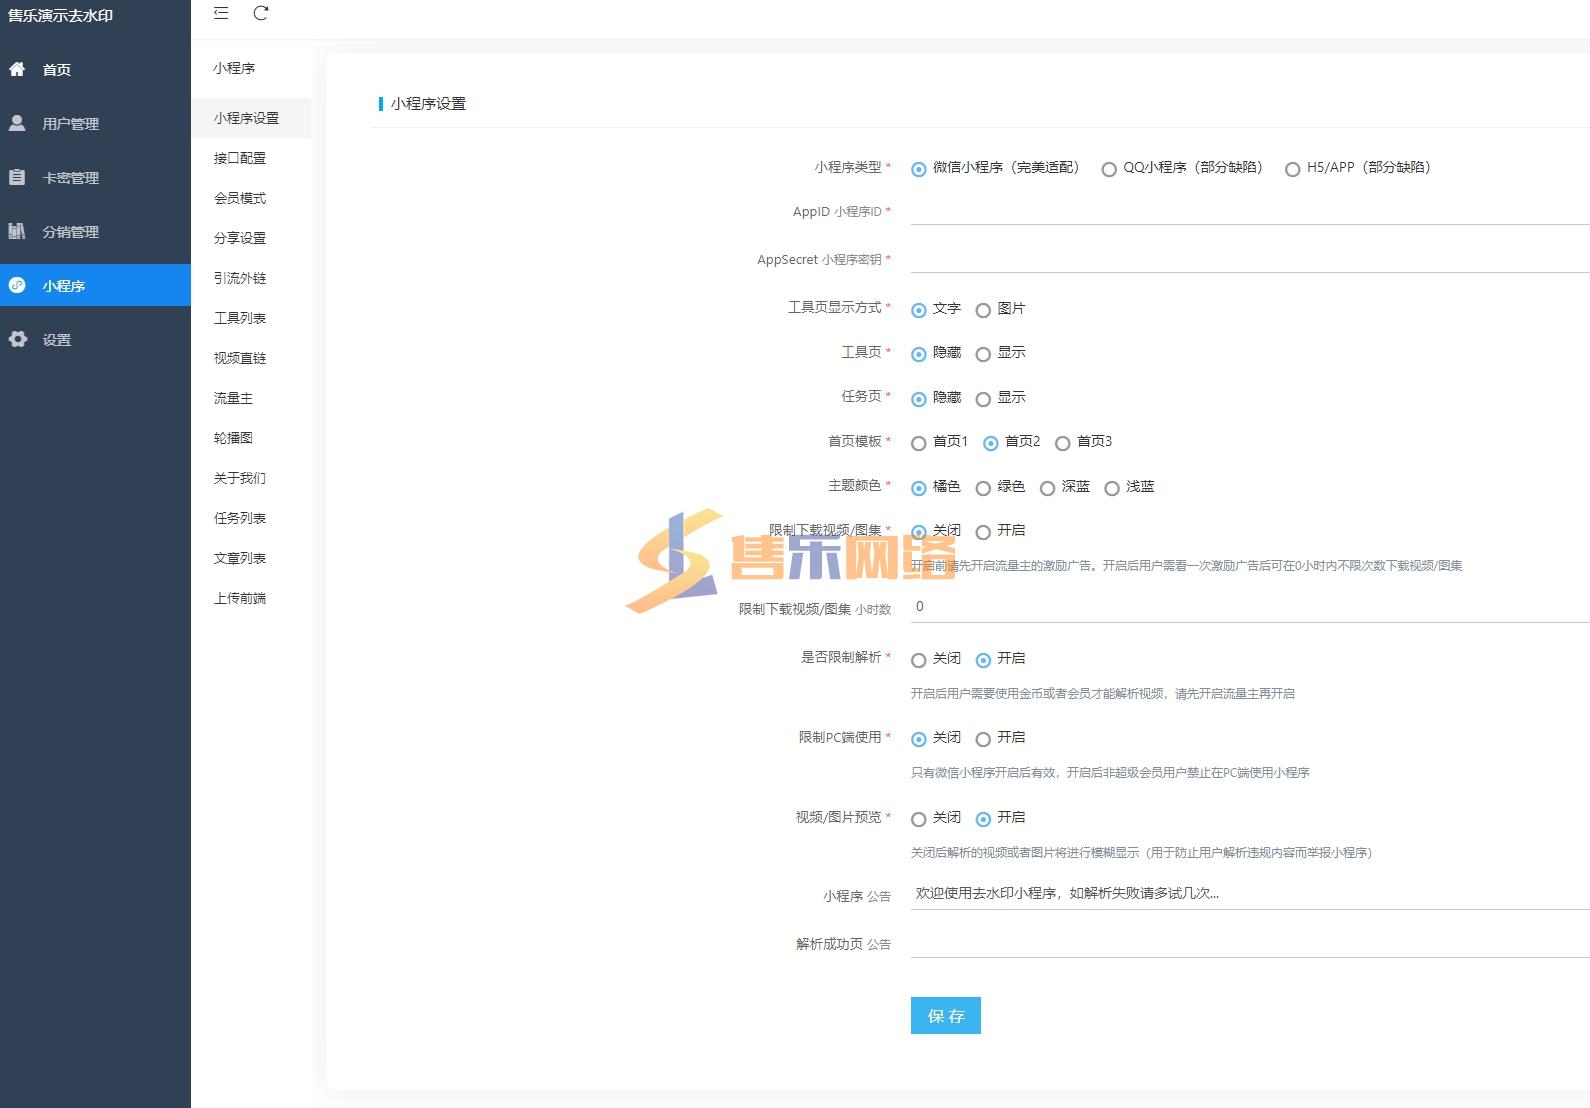Viewport: 1590px width, 1108px height.
Task: Open 会员模式 submenu item
Action: click(x=240, y=198)
